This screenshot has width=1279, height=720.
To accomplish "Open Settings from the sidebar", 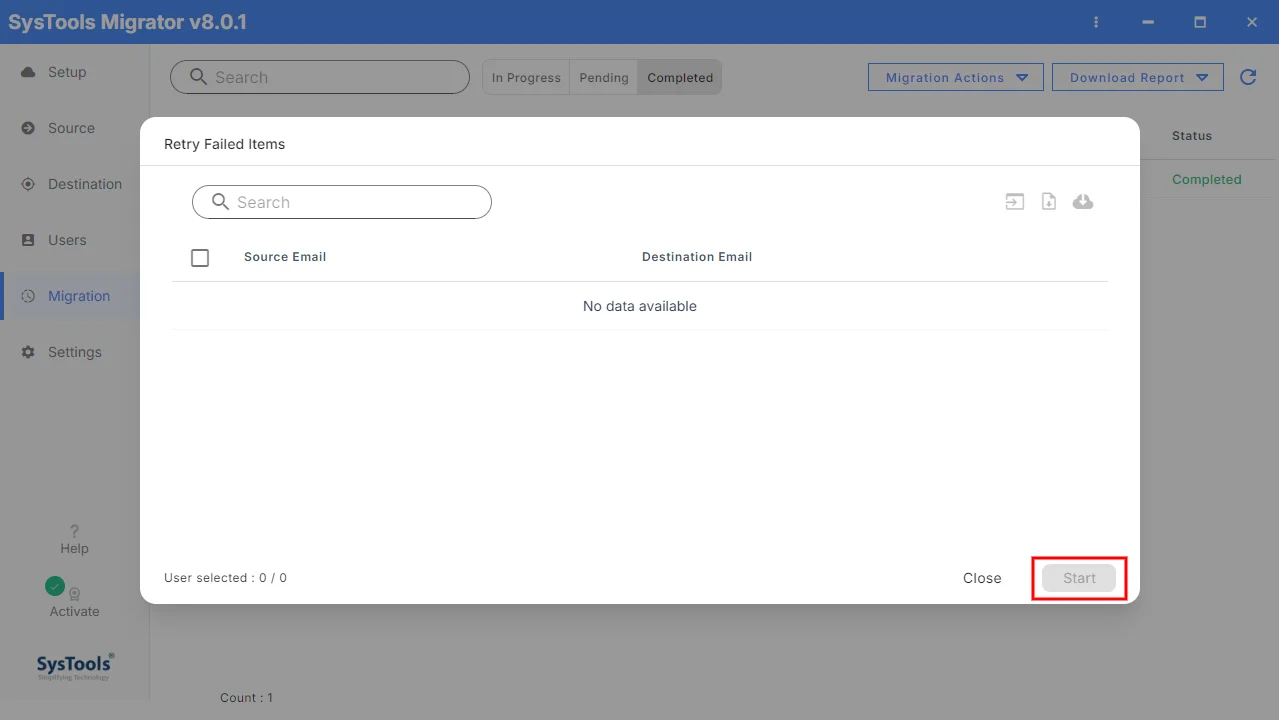I will coord(74,352).
